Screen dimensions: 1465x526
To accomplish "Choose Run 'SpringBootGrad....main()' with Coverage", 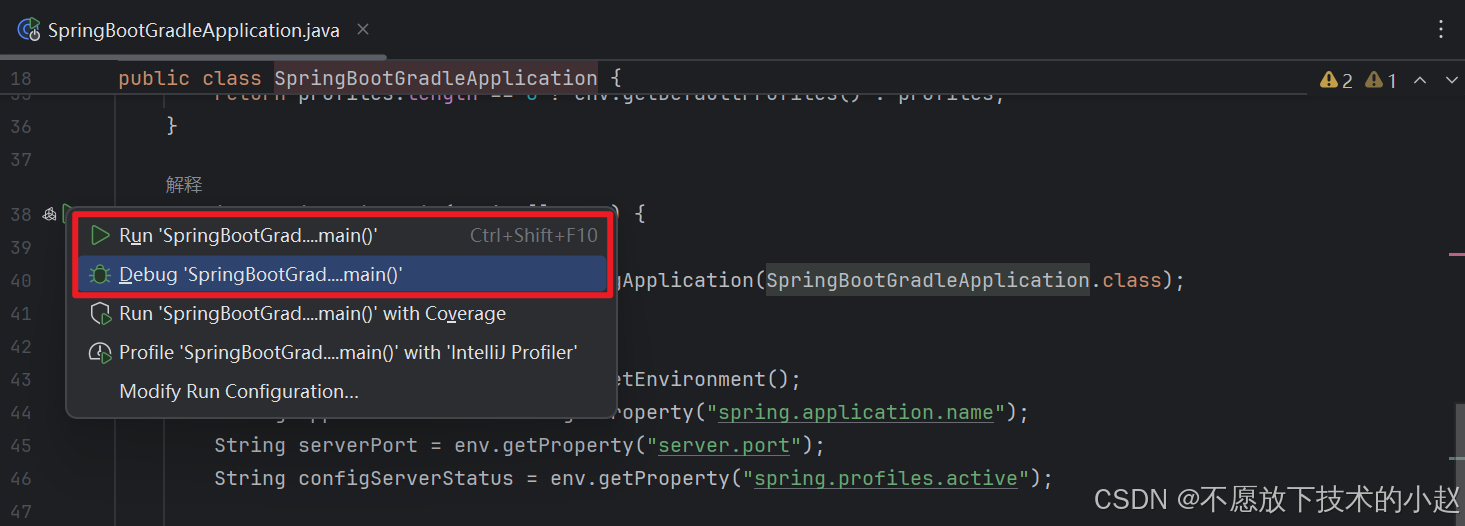I will pos(342,313).
